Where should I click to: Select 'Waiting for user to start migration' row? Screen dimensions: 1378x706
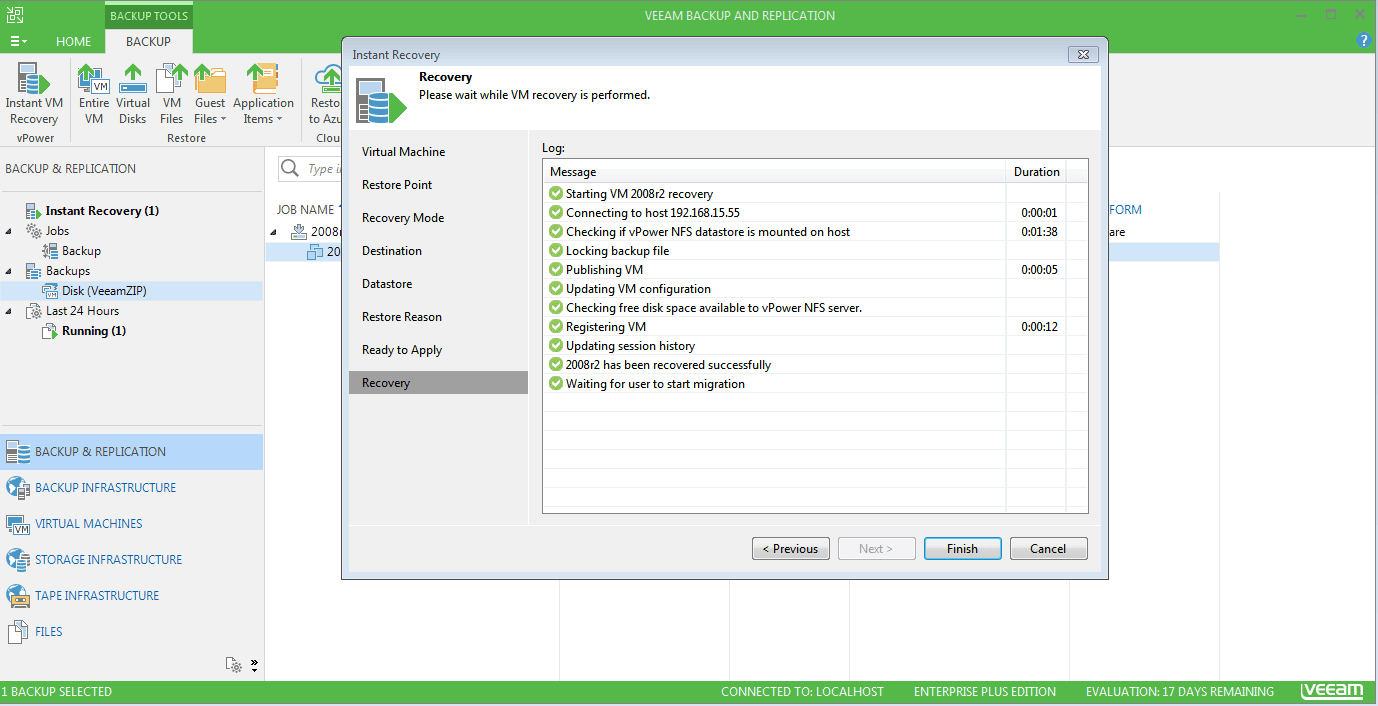(815, 384)
